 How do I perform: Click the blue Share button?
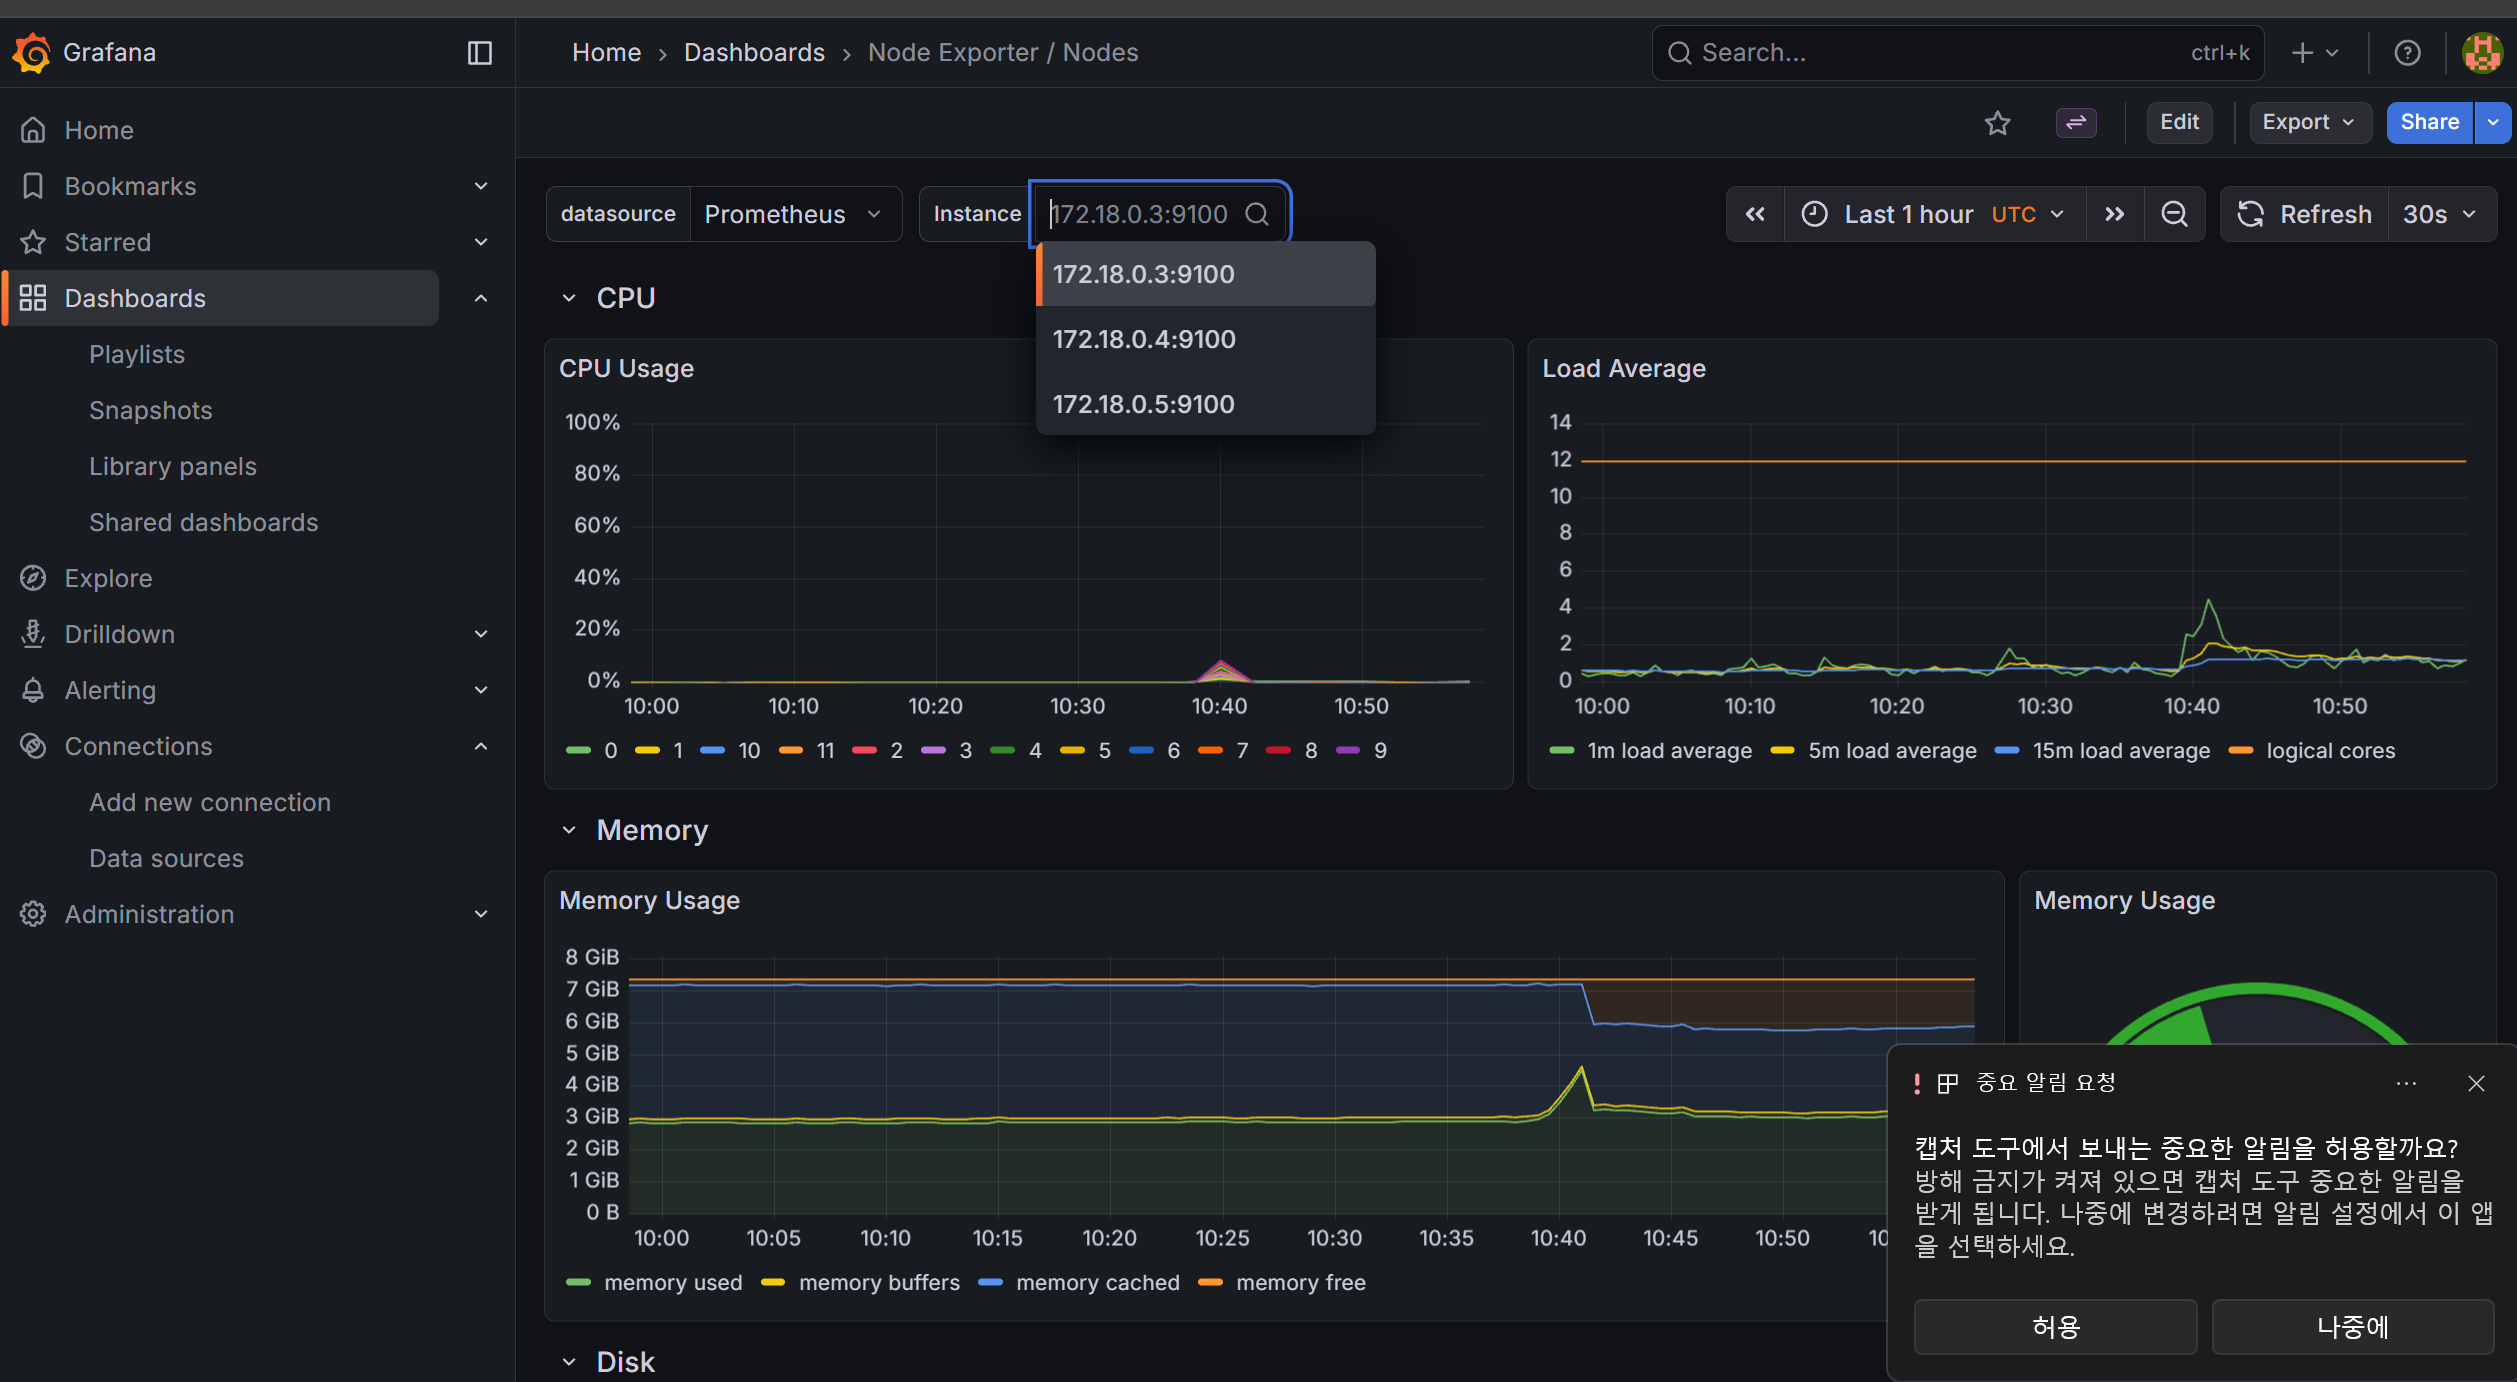[x=2429, y=122]
